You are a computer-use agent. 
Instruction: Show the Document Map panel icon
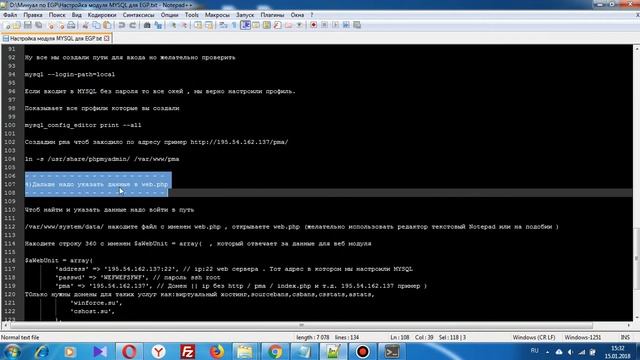pyautogui.click(x=267, y=25)
